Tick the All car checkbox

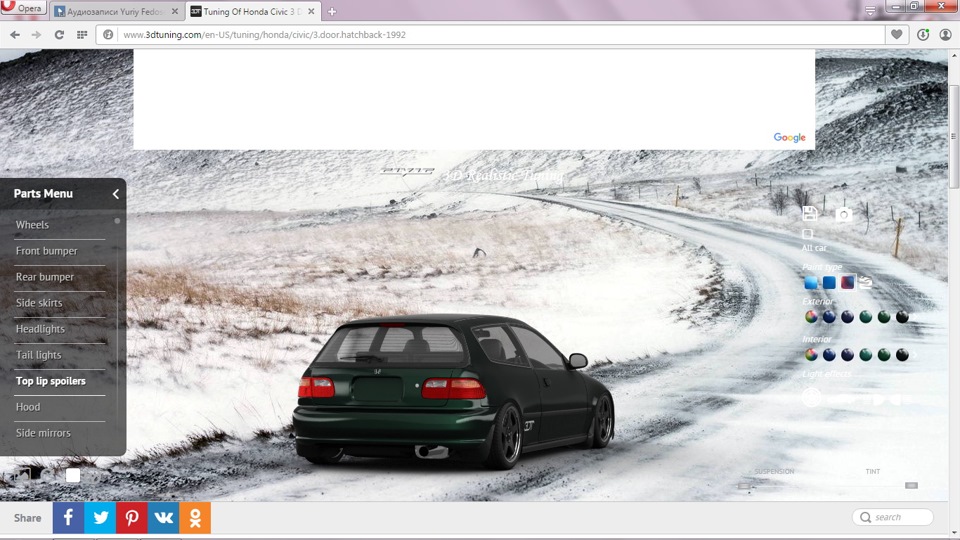coord(808,234)
